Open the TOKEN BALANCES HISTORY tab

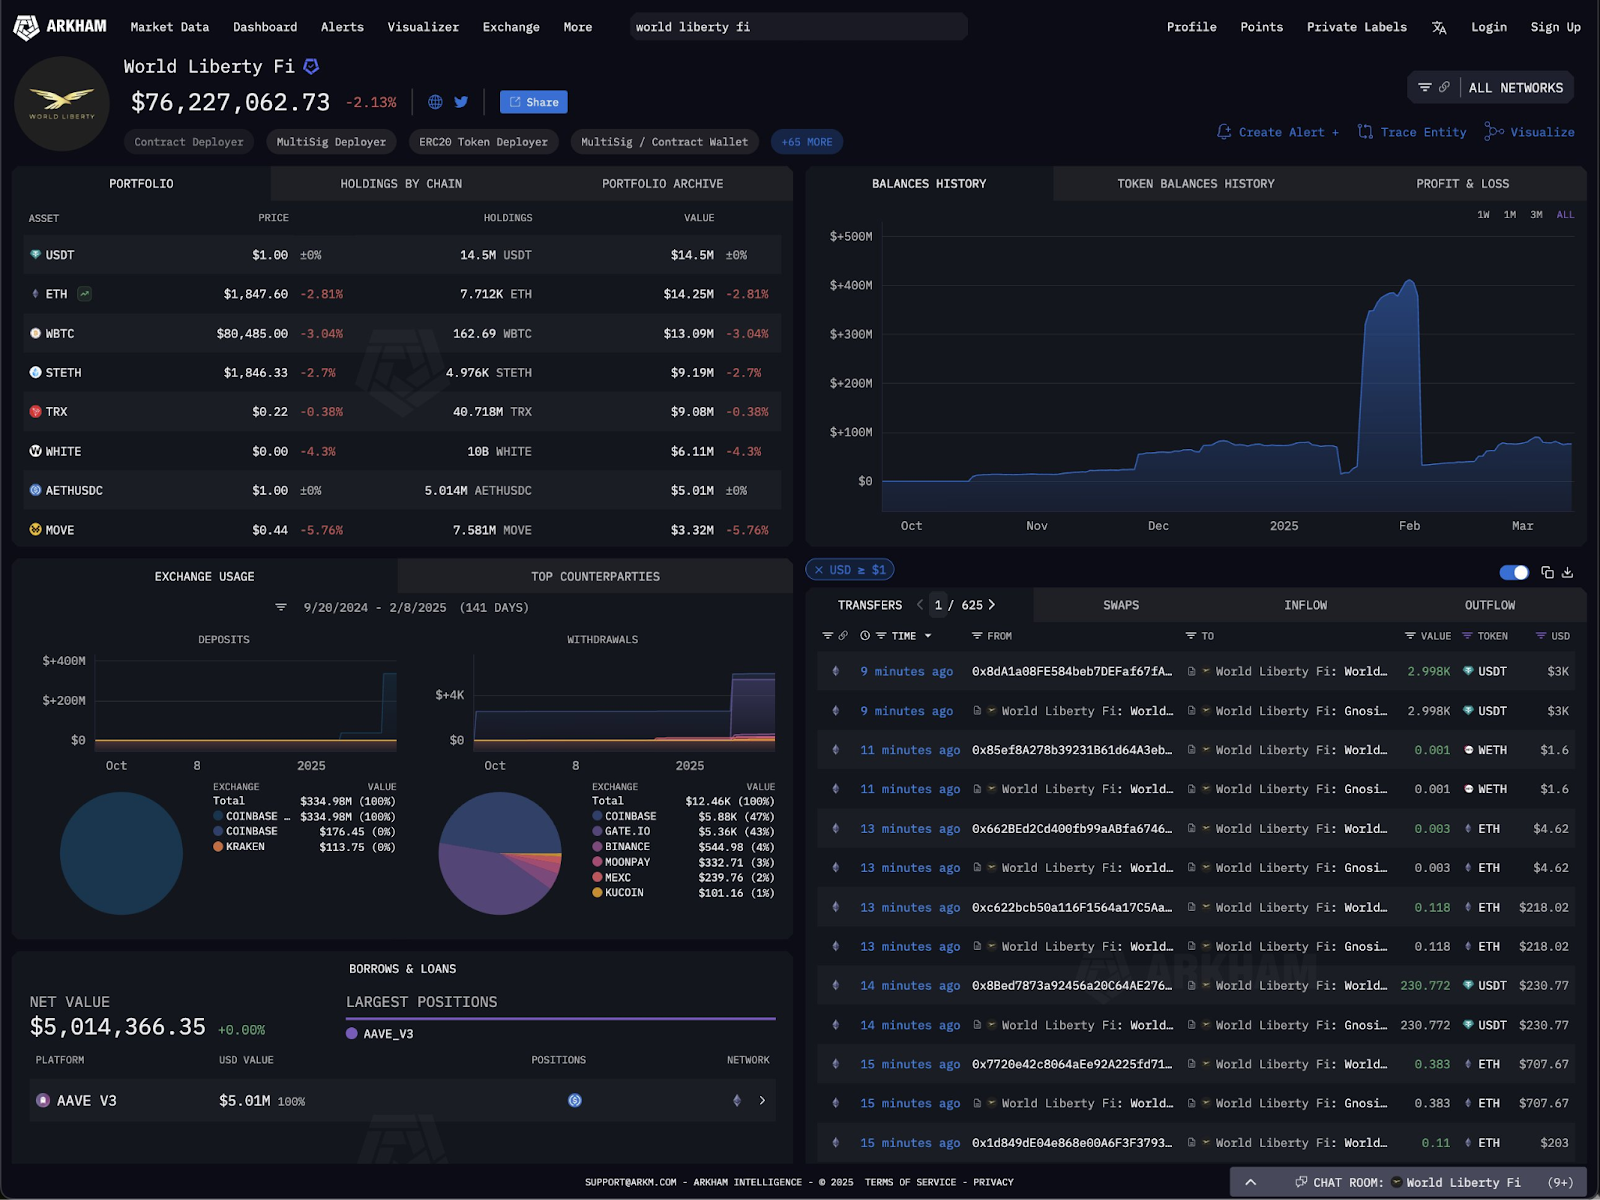pos(1196,183)
